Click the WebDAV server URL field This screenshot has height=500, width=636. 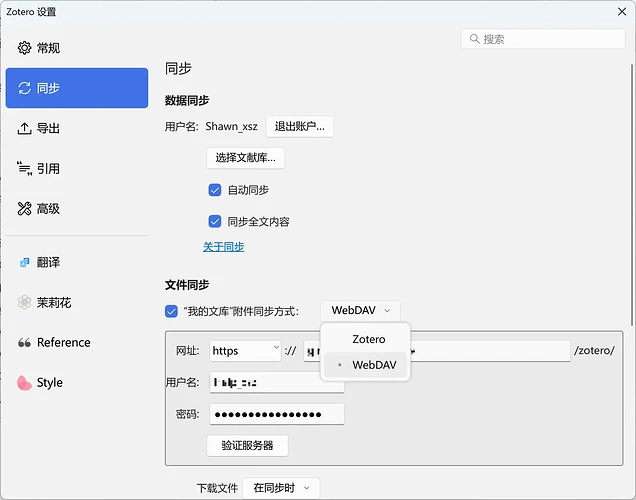(x=437, y=351)
